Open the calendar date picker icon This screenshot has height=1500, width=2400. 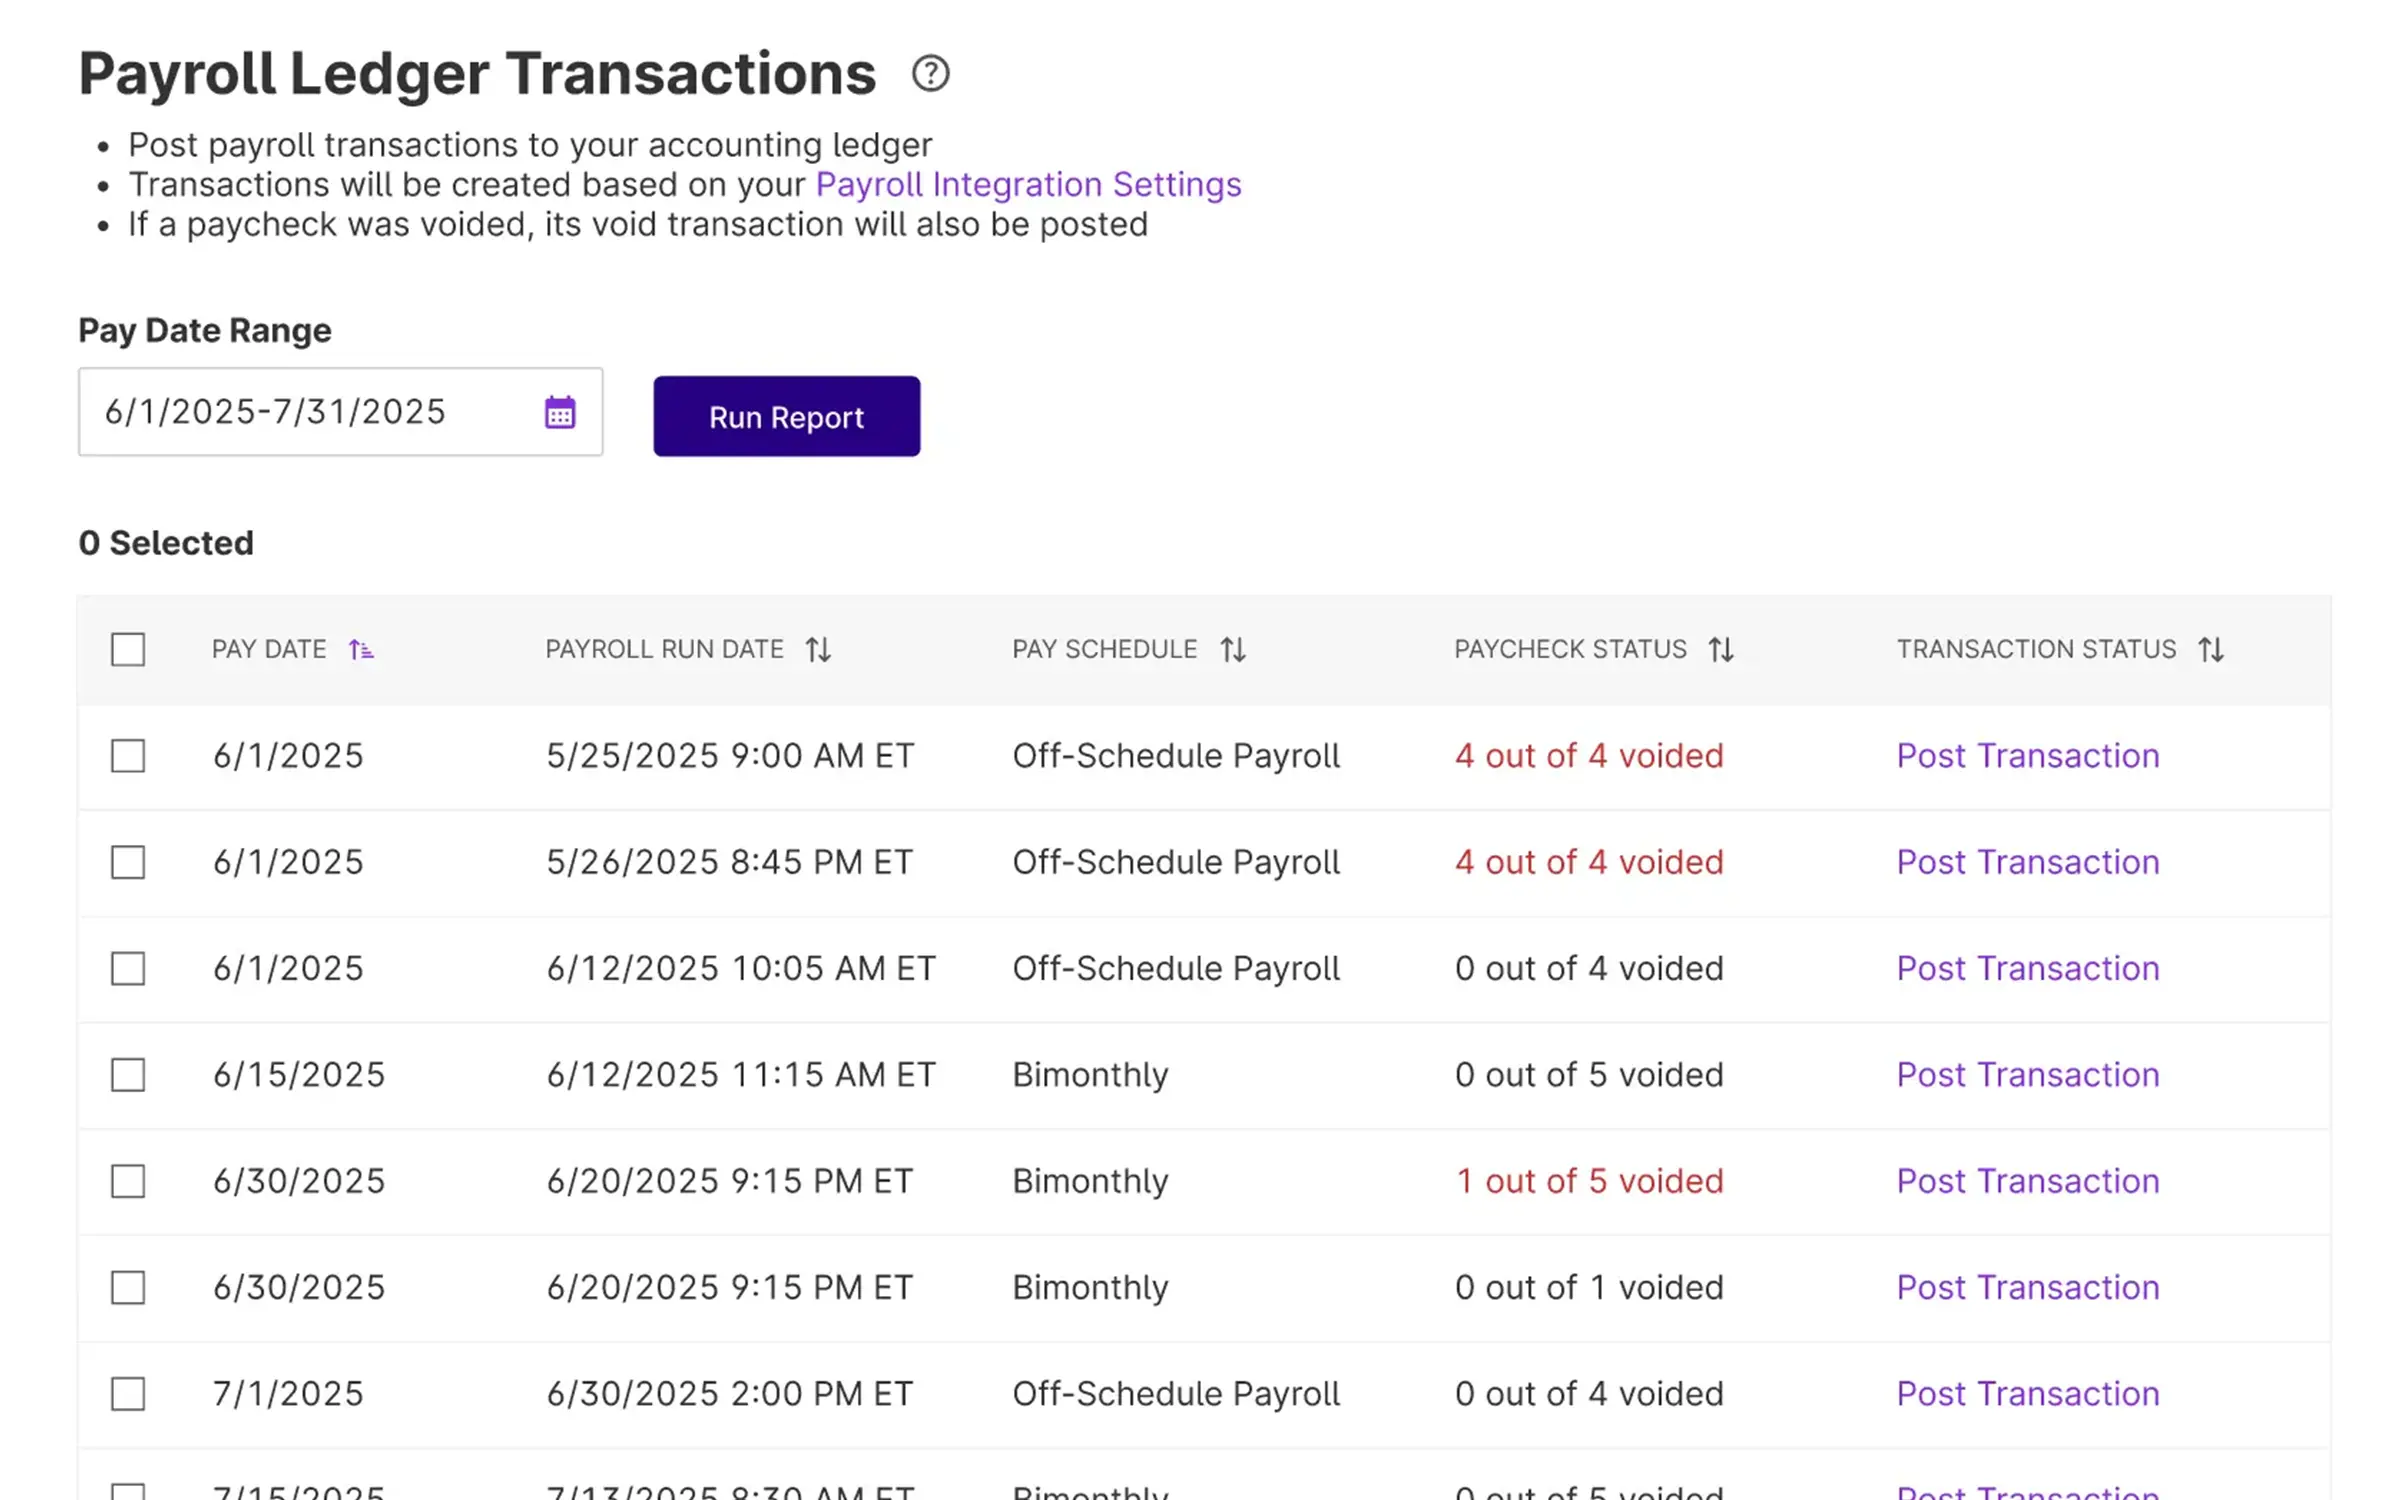[560, 412]
